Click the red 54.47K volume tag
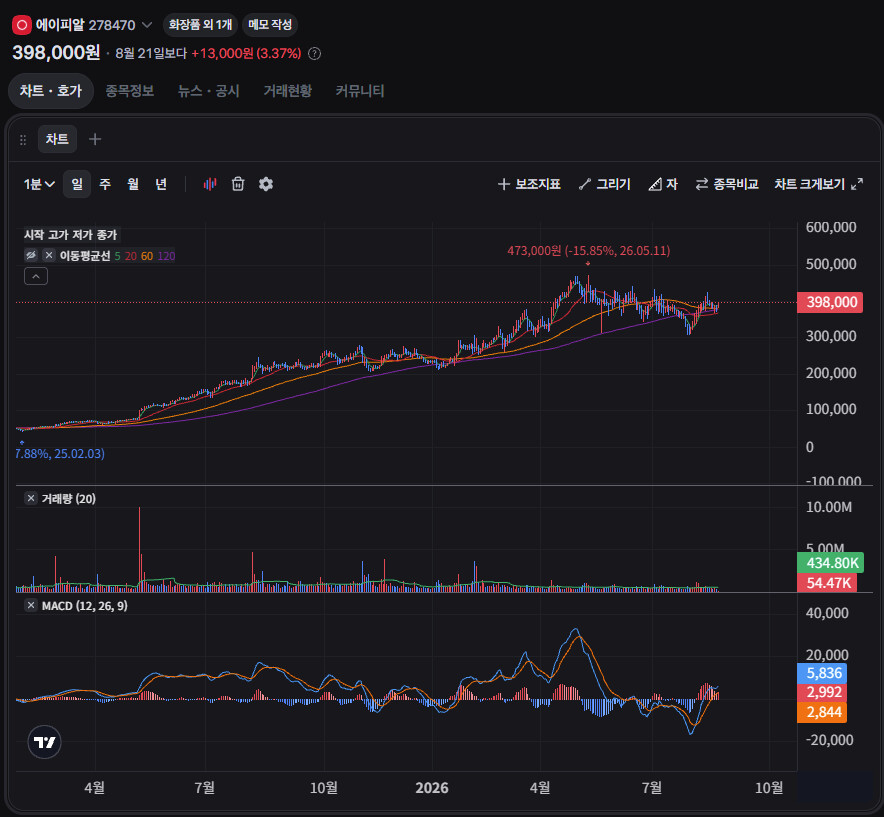884x817 pixels. point(827,582)
